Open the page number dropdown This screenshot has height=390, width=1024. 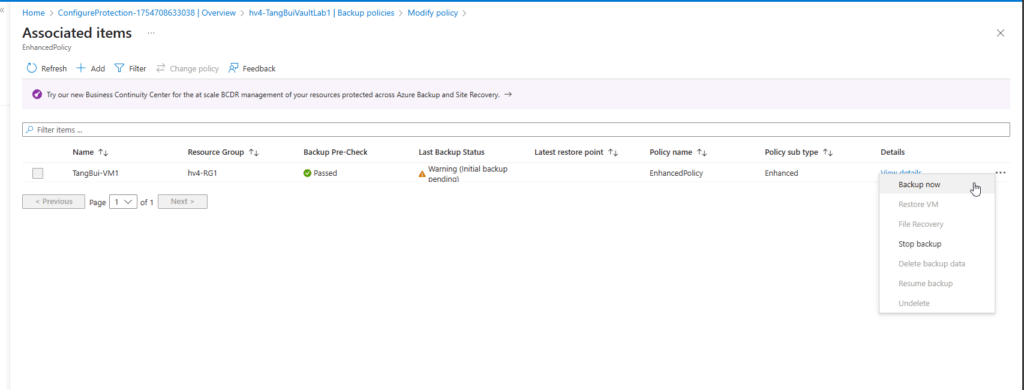pos(123,202)
